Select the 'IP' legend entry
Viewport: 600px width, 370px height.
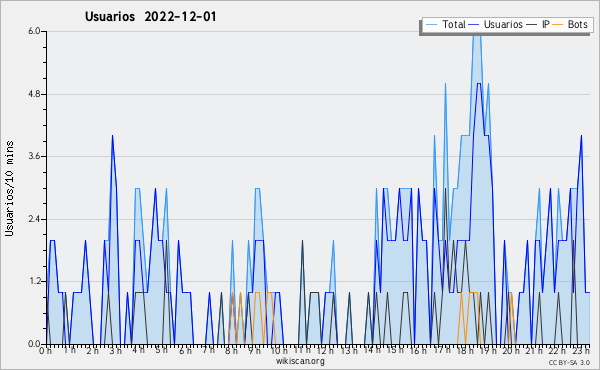click(546, 24)
